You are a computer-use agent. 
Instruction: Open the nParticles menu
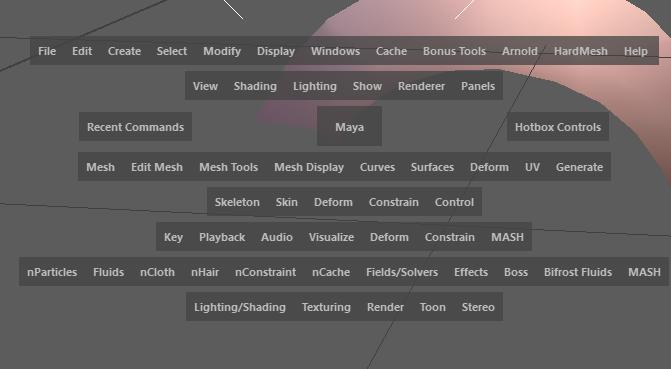[52, 272]
